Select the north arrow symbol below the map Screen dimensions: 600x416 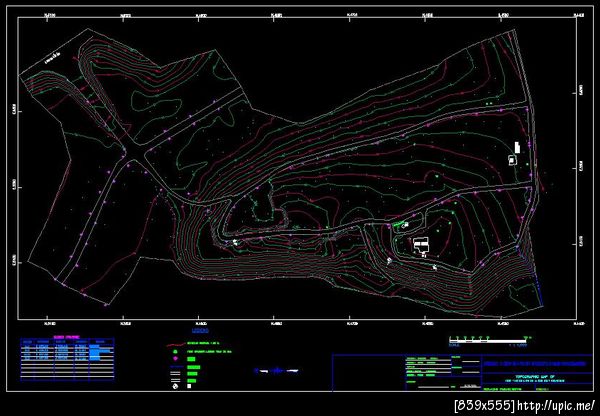click(x=276, y=370)
